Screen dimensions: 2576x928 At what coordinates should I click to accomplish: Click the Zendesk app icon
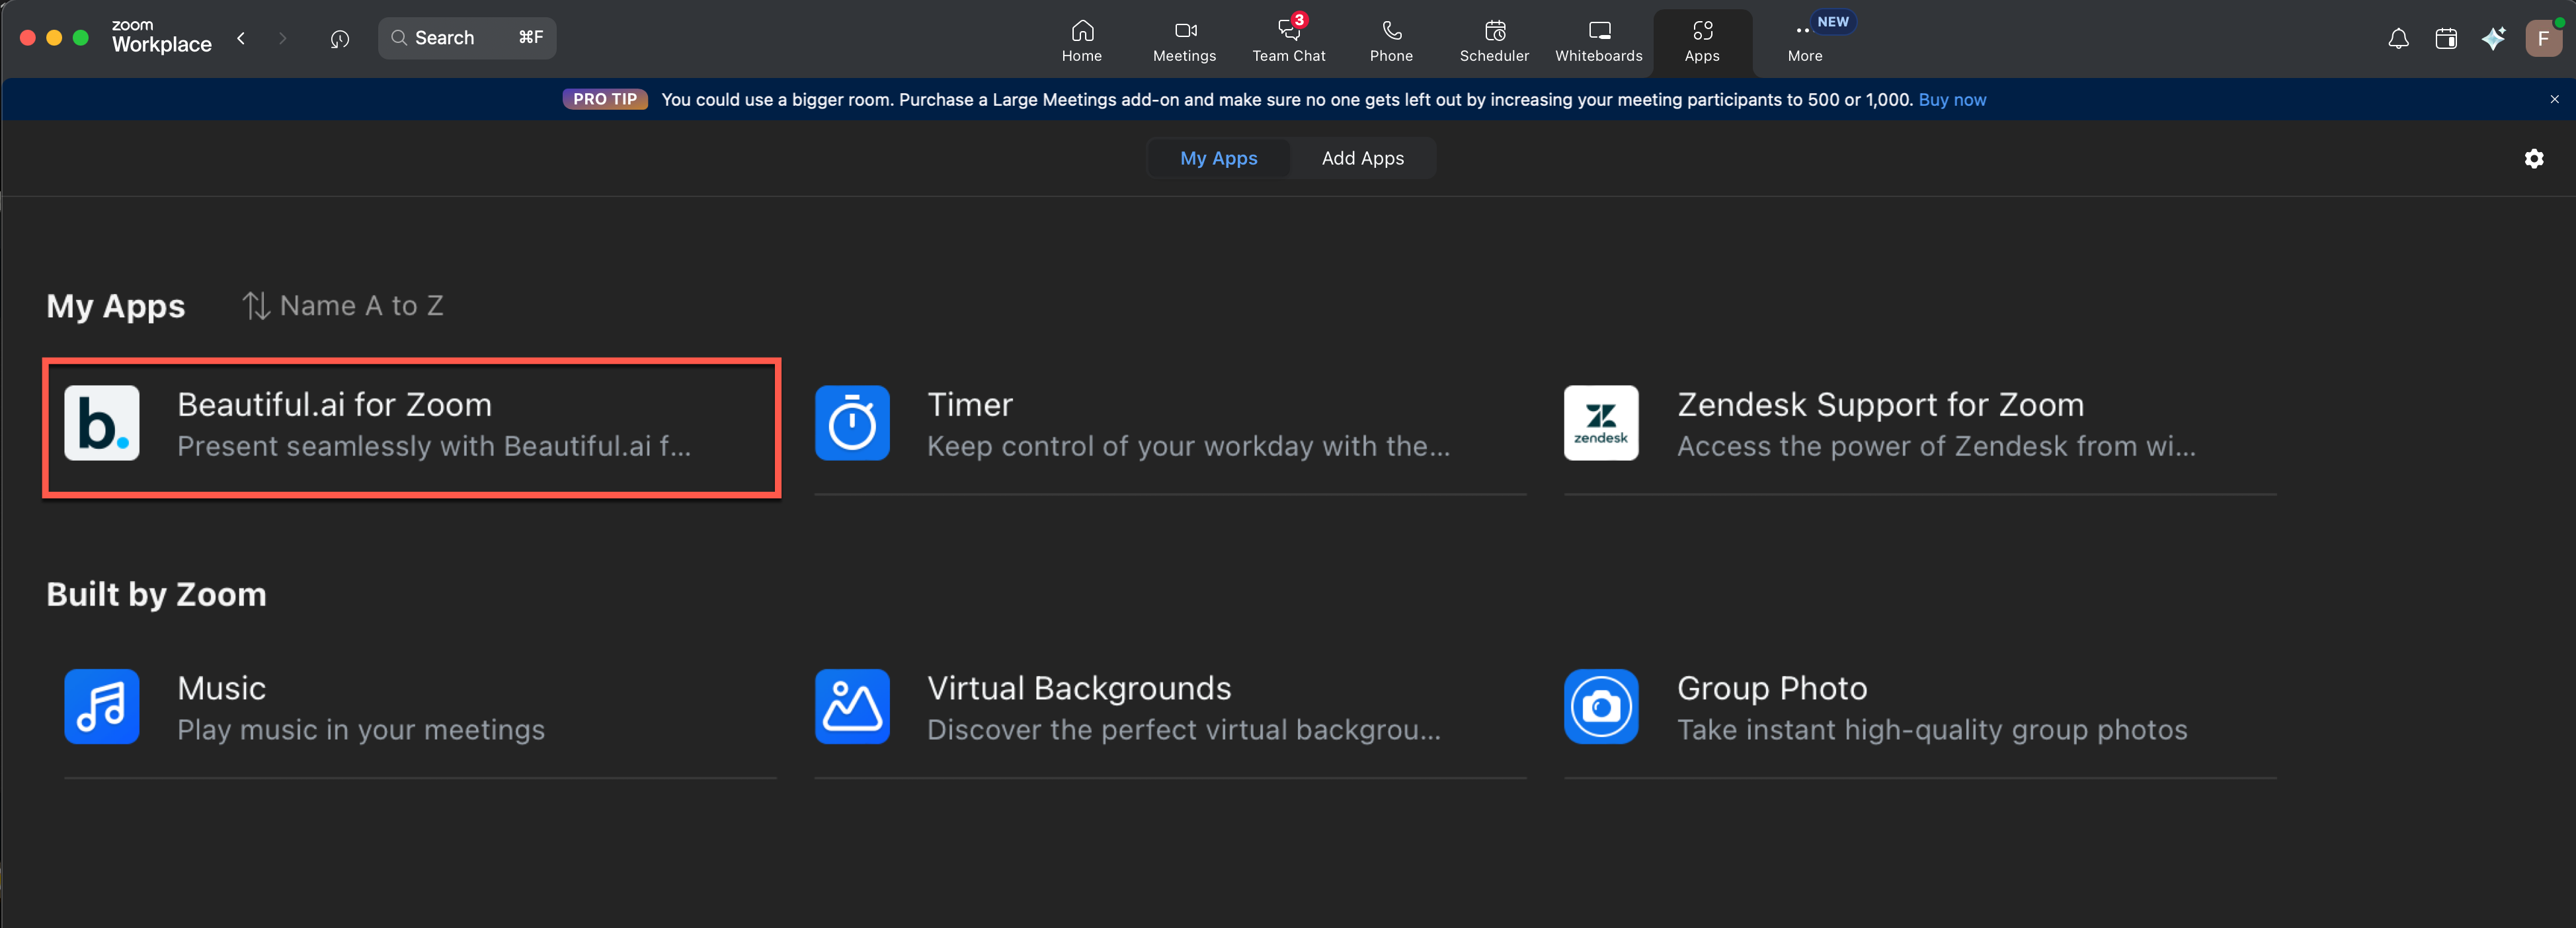pyautogui.click(x=1601, y=423)
